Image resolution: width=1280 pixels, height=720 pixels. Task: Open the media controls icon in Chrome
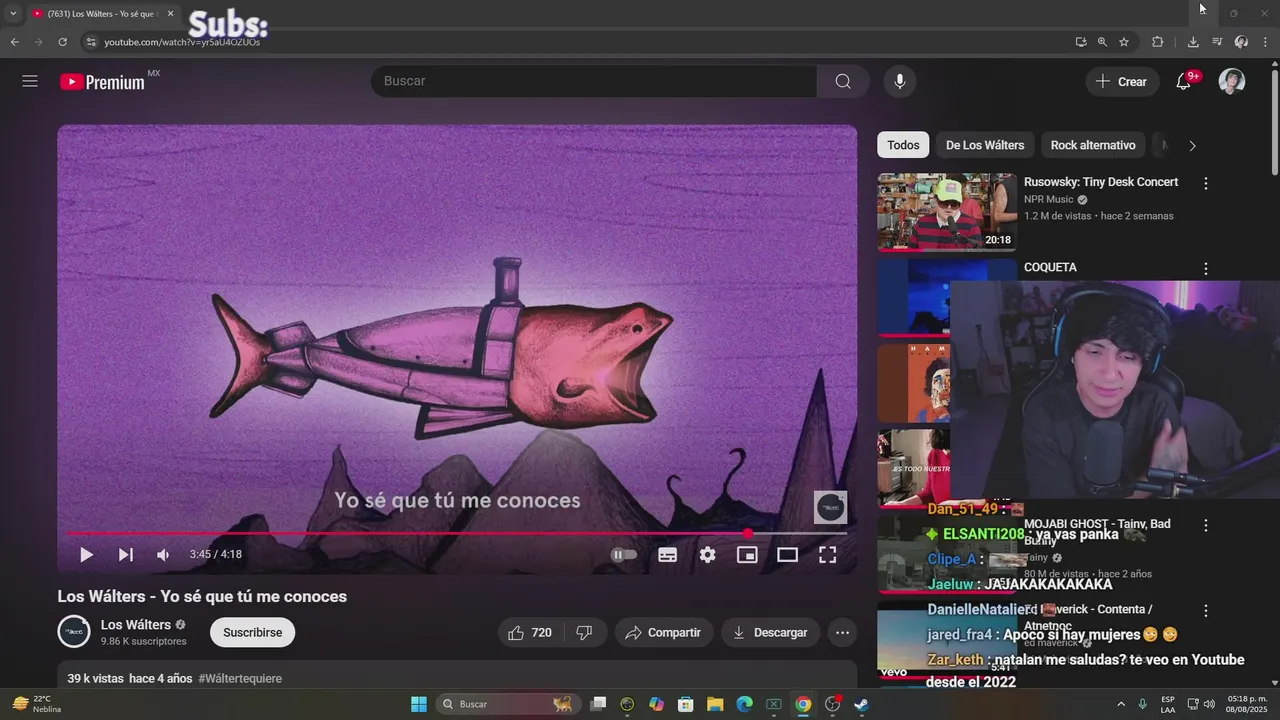point(1217,42)
